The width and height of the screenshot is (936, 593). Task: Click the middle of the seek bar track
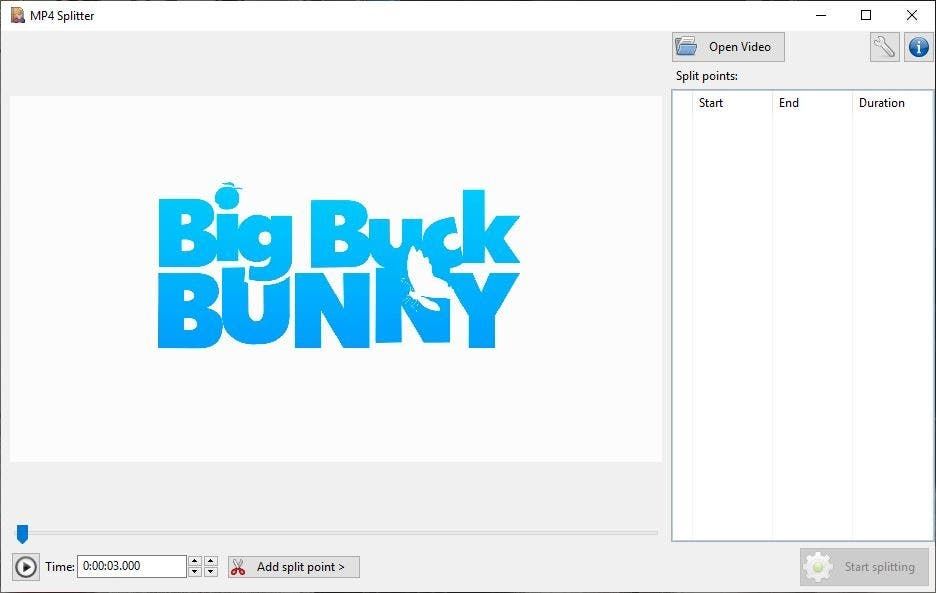[337, 533]
